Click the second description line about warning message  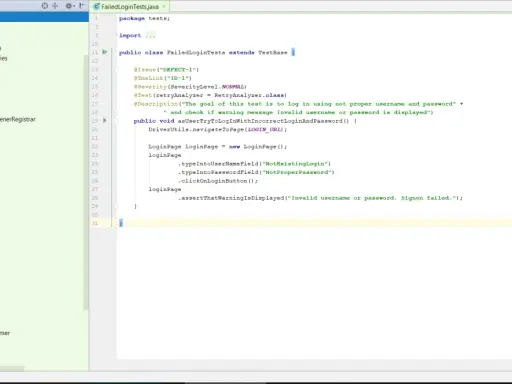298,112
